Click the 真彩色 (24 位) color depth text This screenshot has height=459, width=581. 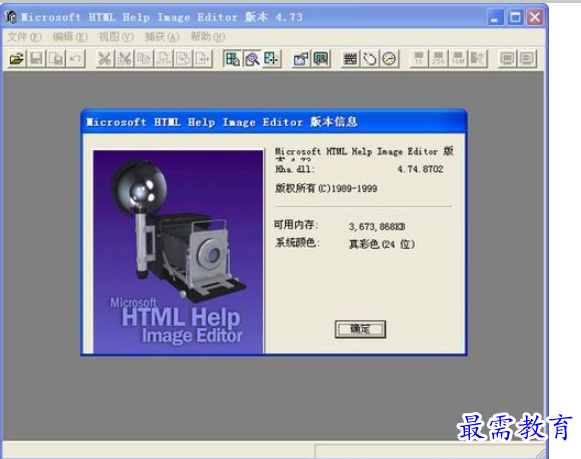pos(382,244)
